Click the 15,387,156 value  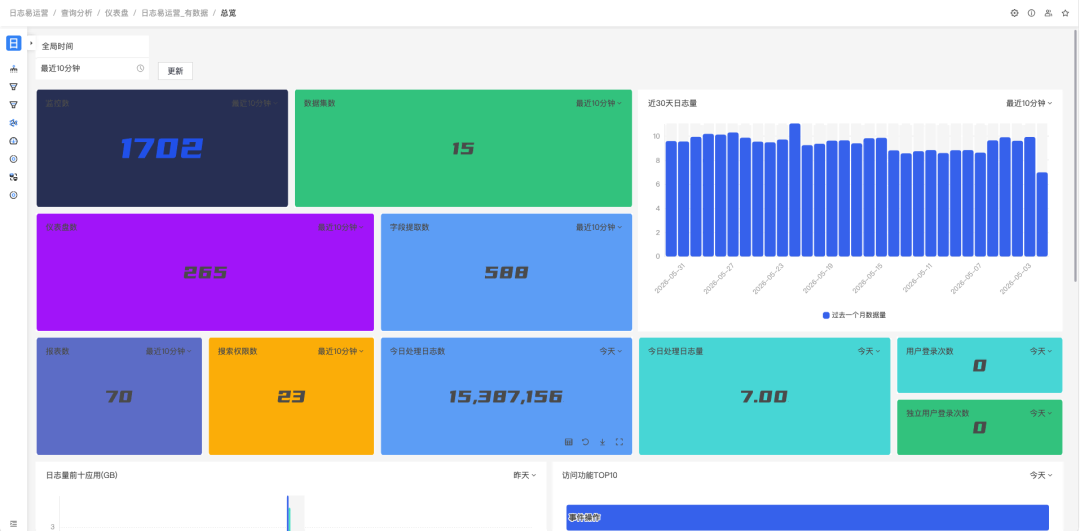[x=506, y=396]
